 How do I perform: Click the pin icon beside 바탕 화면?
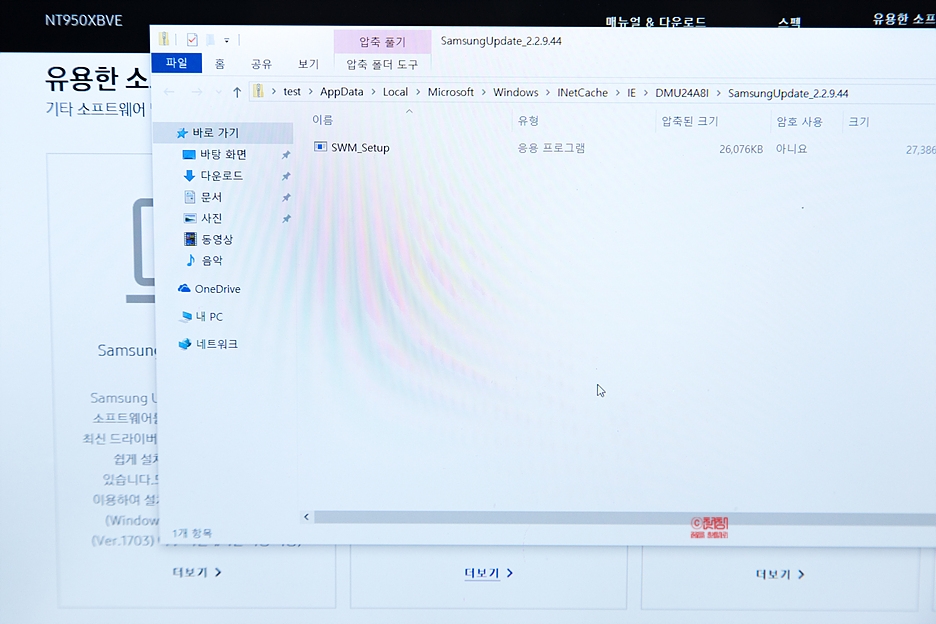286,155
